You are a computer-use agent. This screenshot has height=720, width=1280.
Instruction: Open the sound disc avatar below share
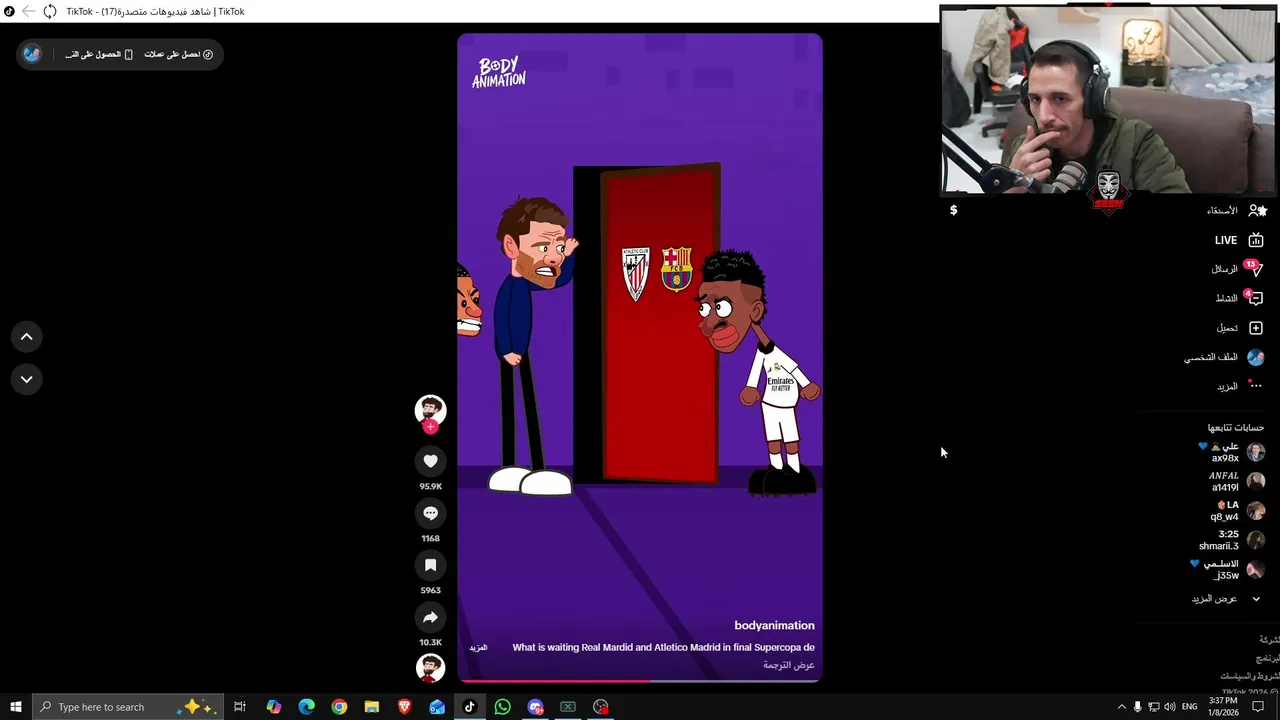(430, 667)
